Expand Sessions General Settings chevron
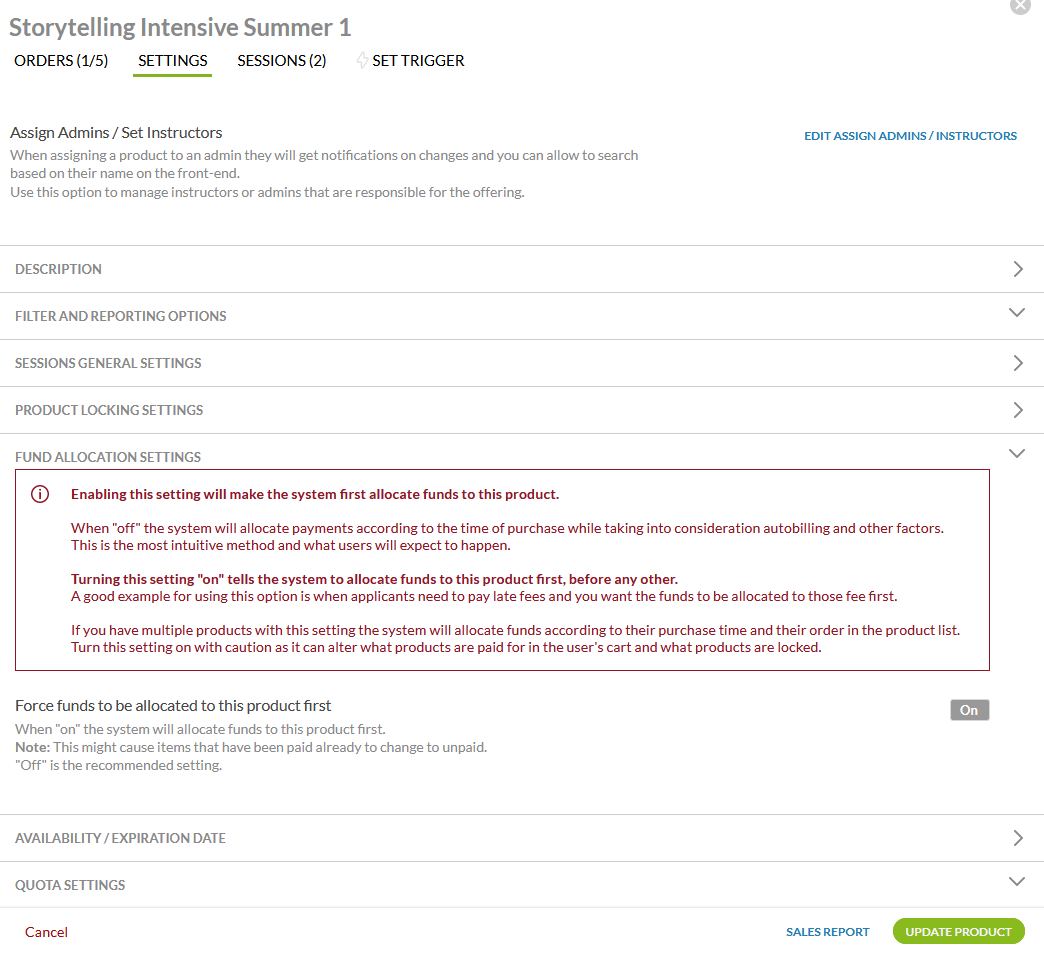The width and height of the screenshot is (1044, 953). (x=1018, y=363)
